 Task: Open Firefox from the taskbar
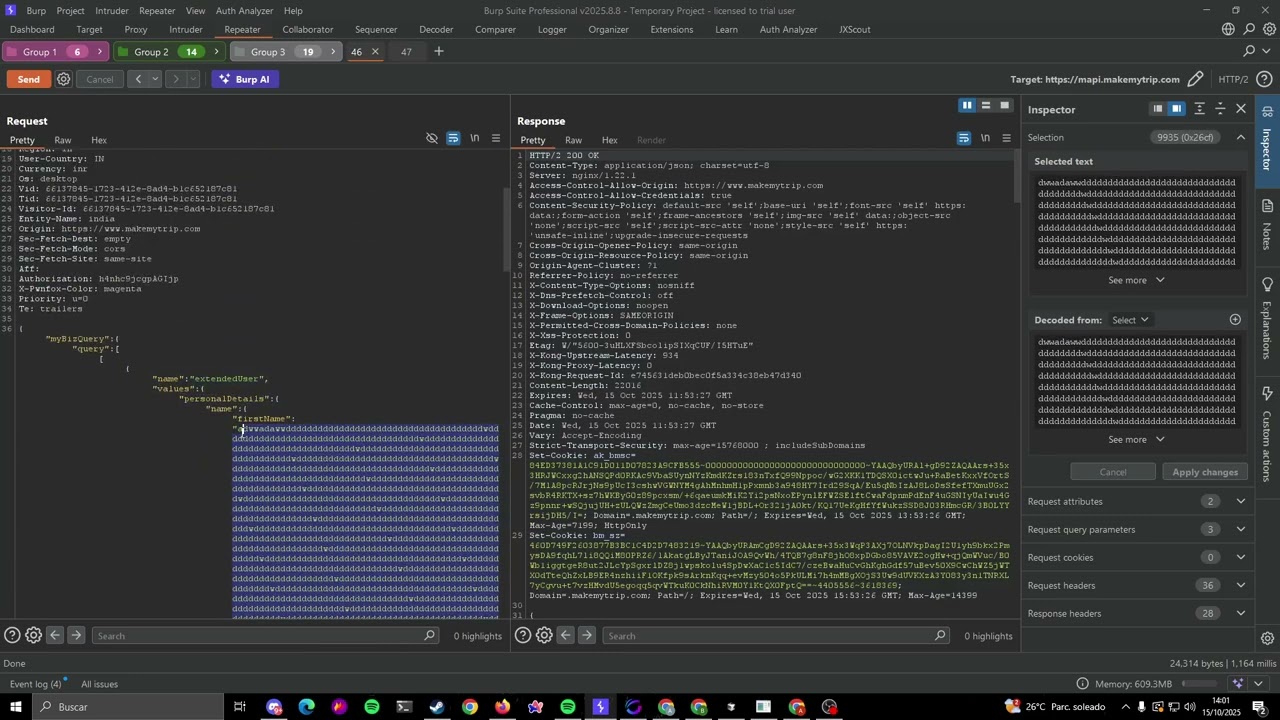pos(502,707)
